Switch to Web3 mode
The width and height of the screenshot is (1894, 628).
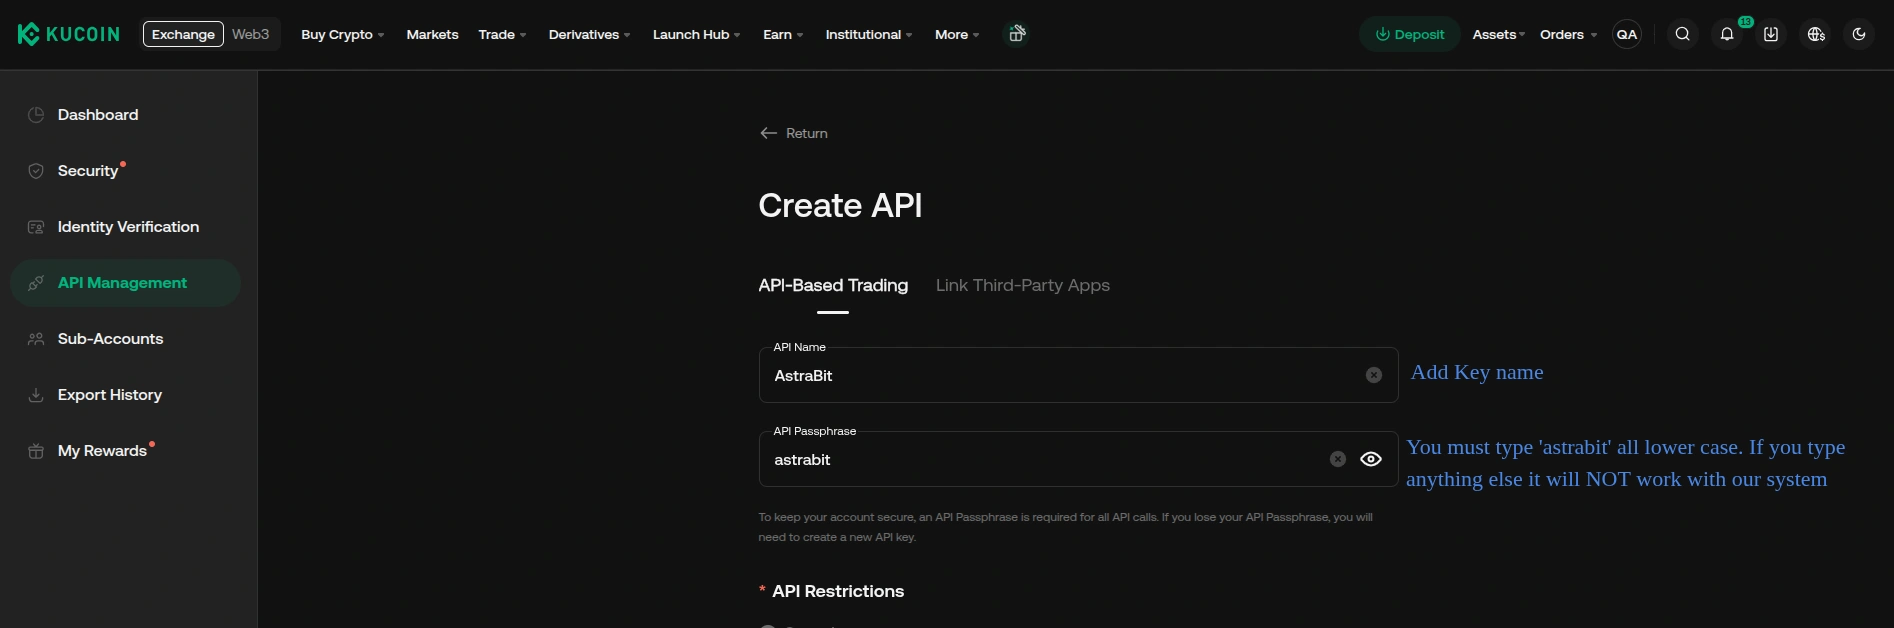(251, 34)
